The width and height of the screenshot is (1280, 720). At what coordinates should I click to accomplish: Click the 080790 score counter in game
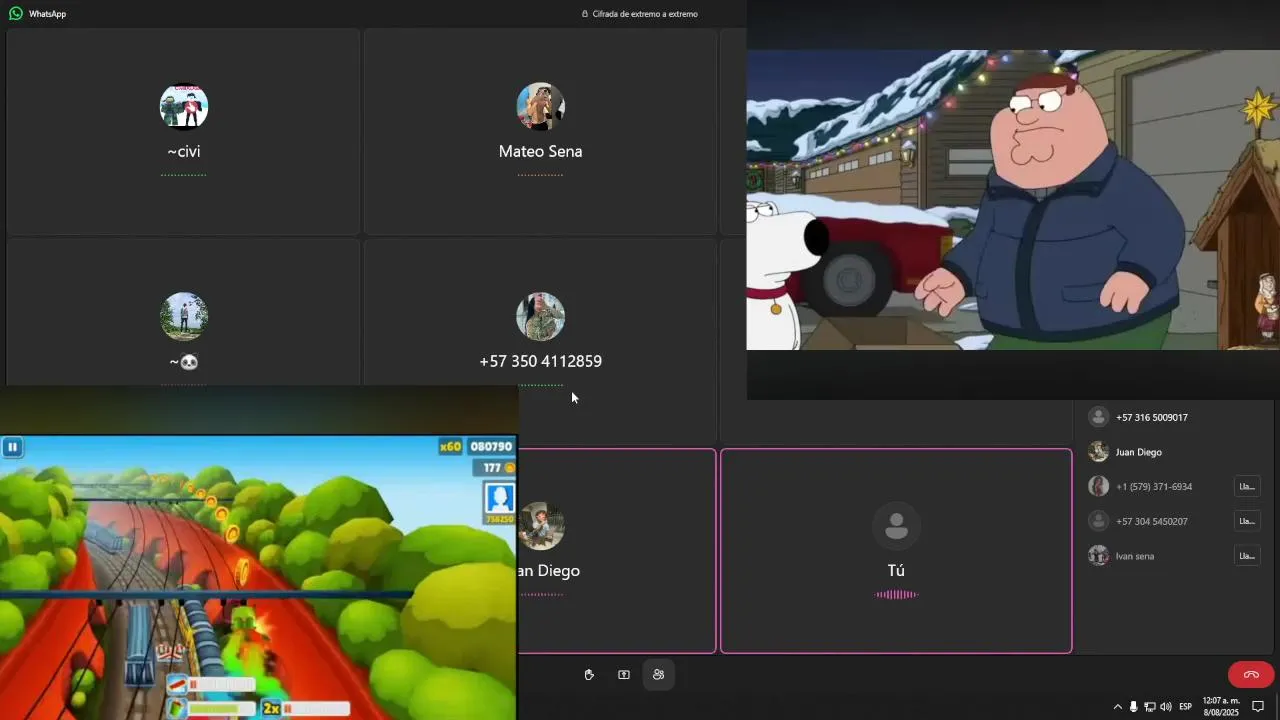click(491, 447)
